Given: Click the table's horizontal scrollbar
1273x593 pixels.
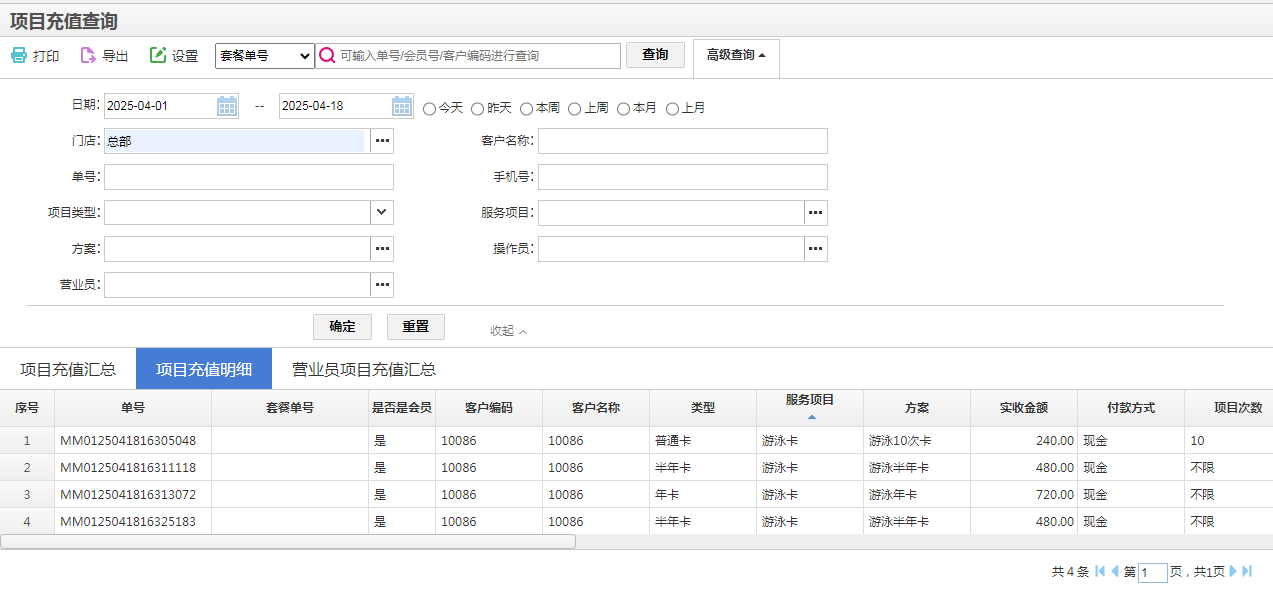Looking at the screenshot, I should pyautogui.click(x=288, y=541).
